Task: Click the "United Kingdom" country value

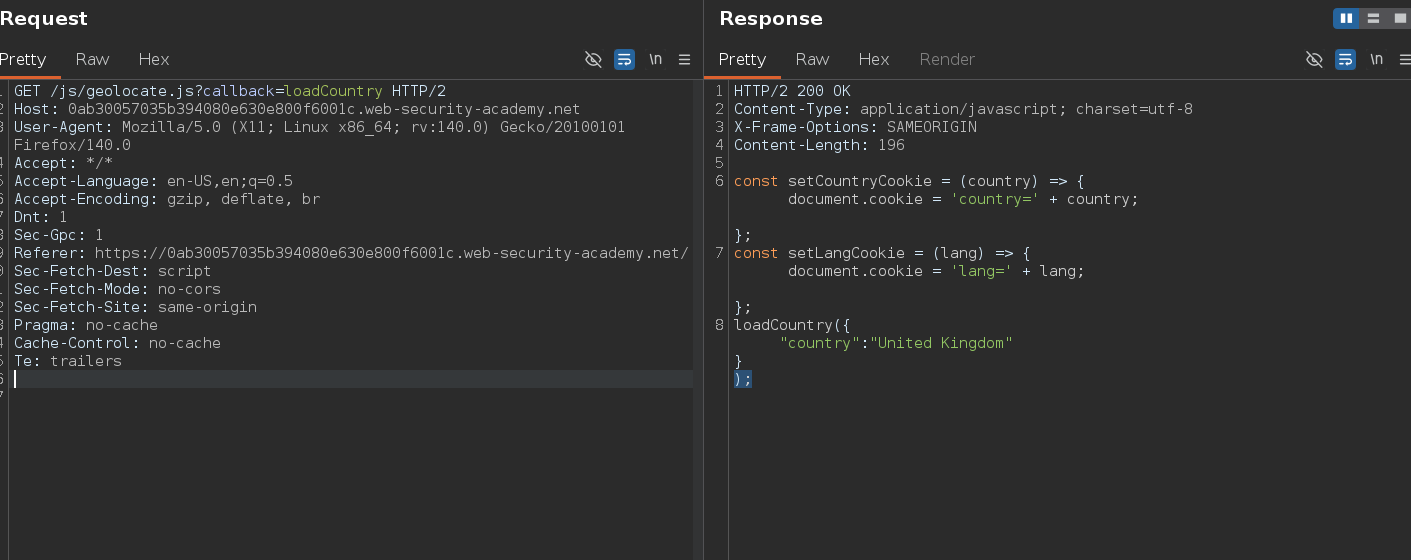Action: [942, 343]
